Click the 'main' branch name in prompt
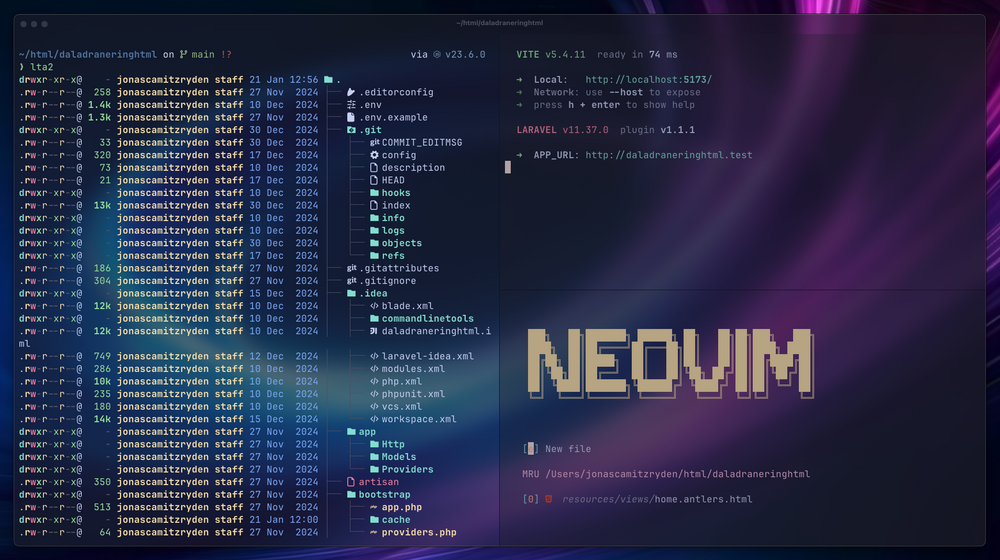 (x=203, y=55)
